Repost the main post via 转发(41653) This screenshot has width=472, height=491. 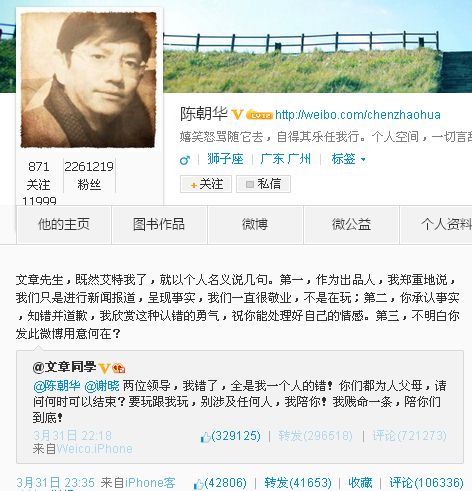298,483
